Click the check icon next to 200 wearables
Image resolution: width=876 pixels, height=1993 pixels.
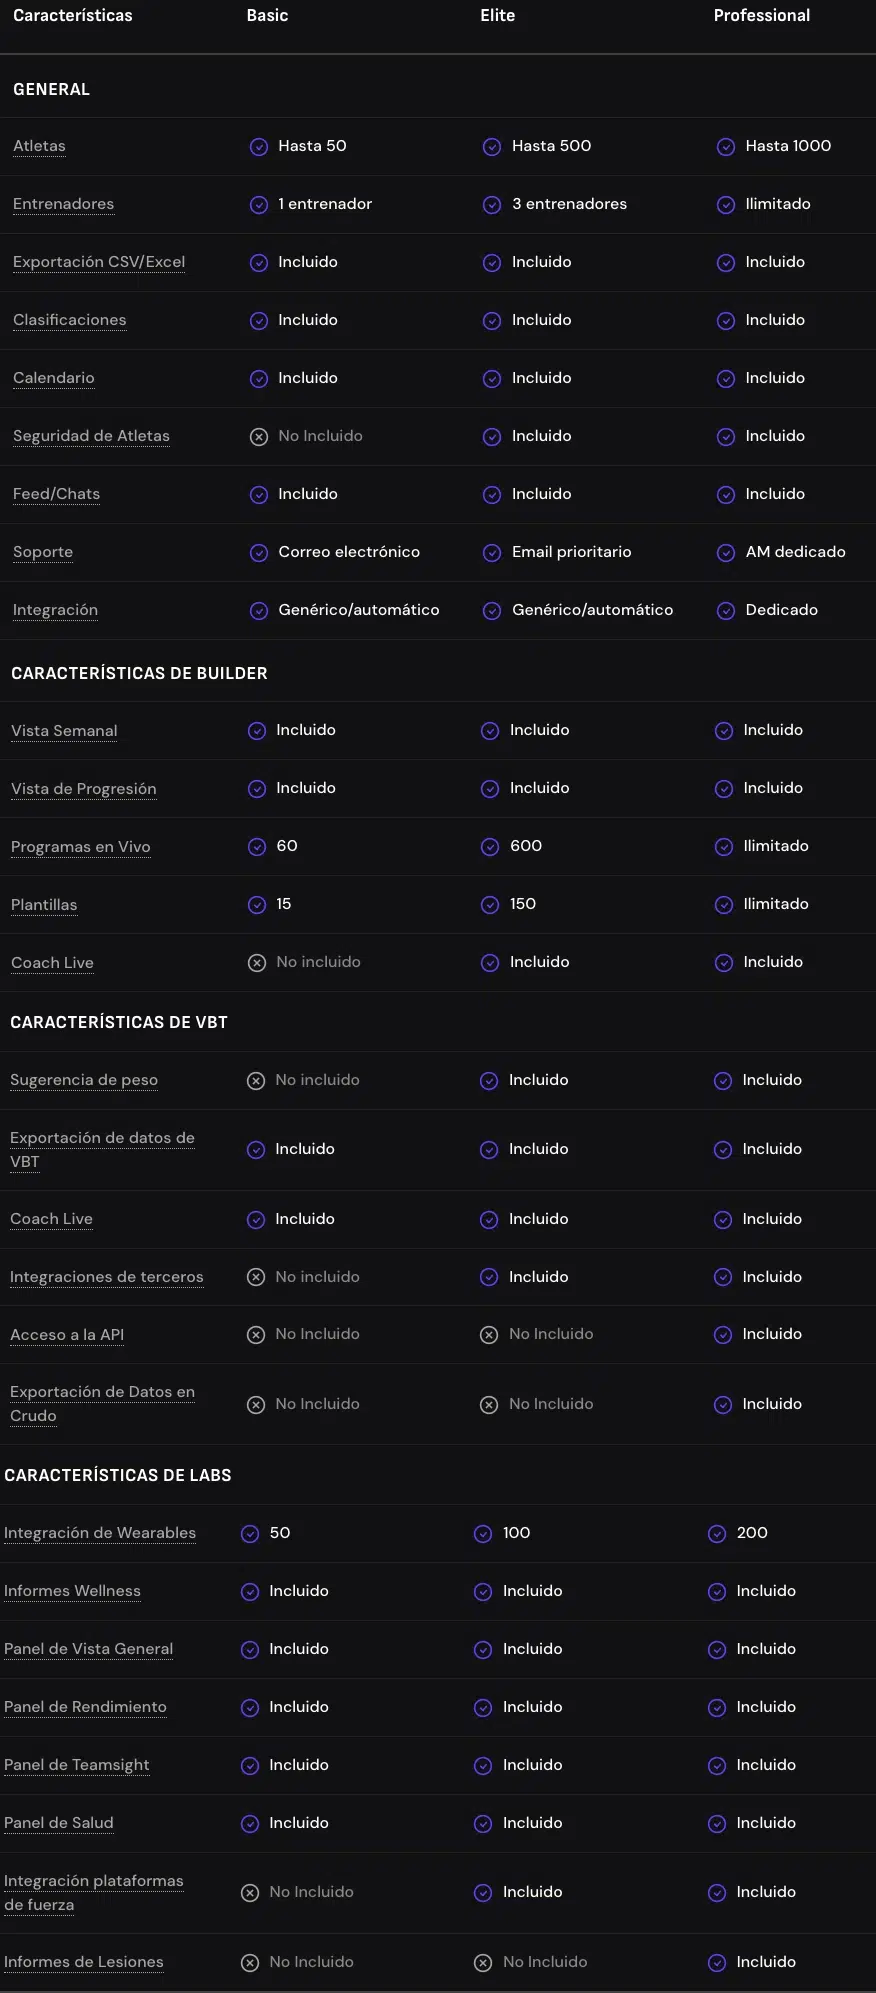pos(717,1534)
